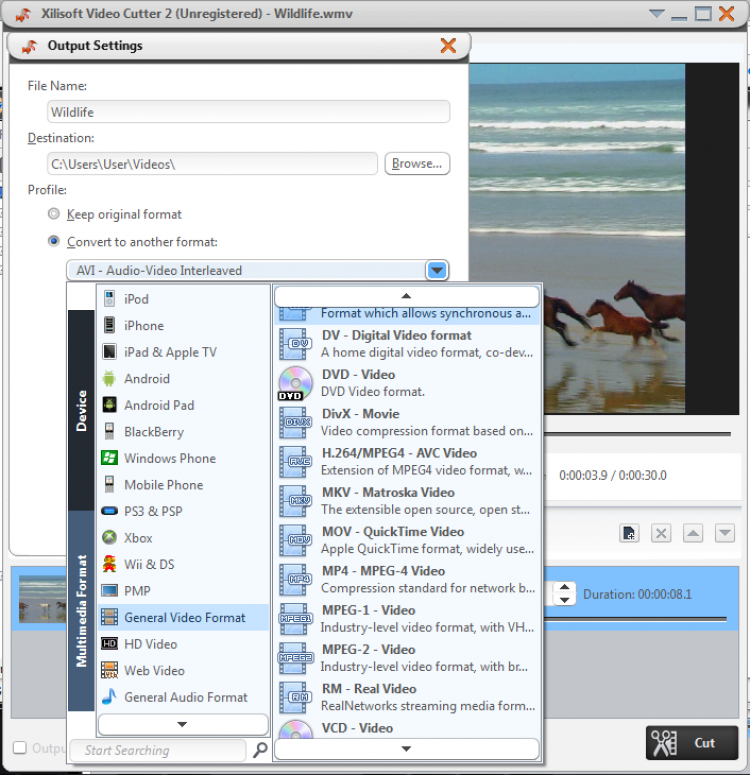The height and width of the screenshot is (775, 750).
Task: Click the search magnifier icon
Action: coord(260,750)
